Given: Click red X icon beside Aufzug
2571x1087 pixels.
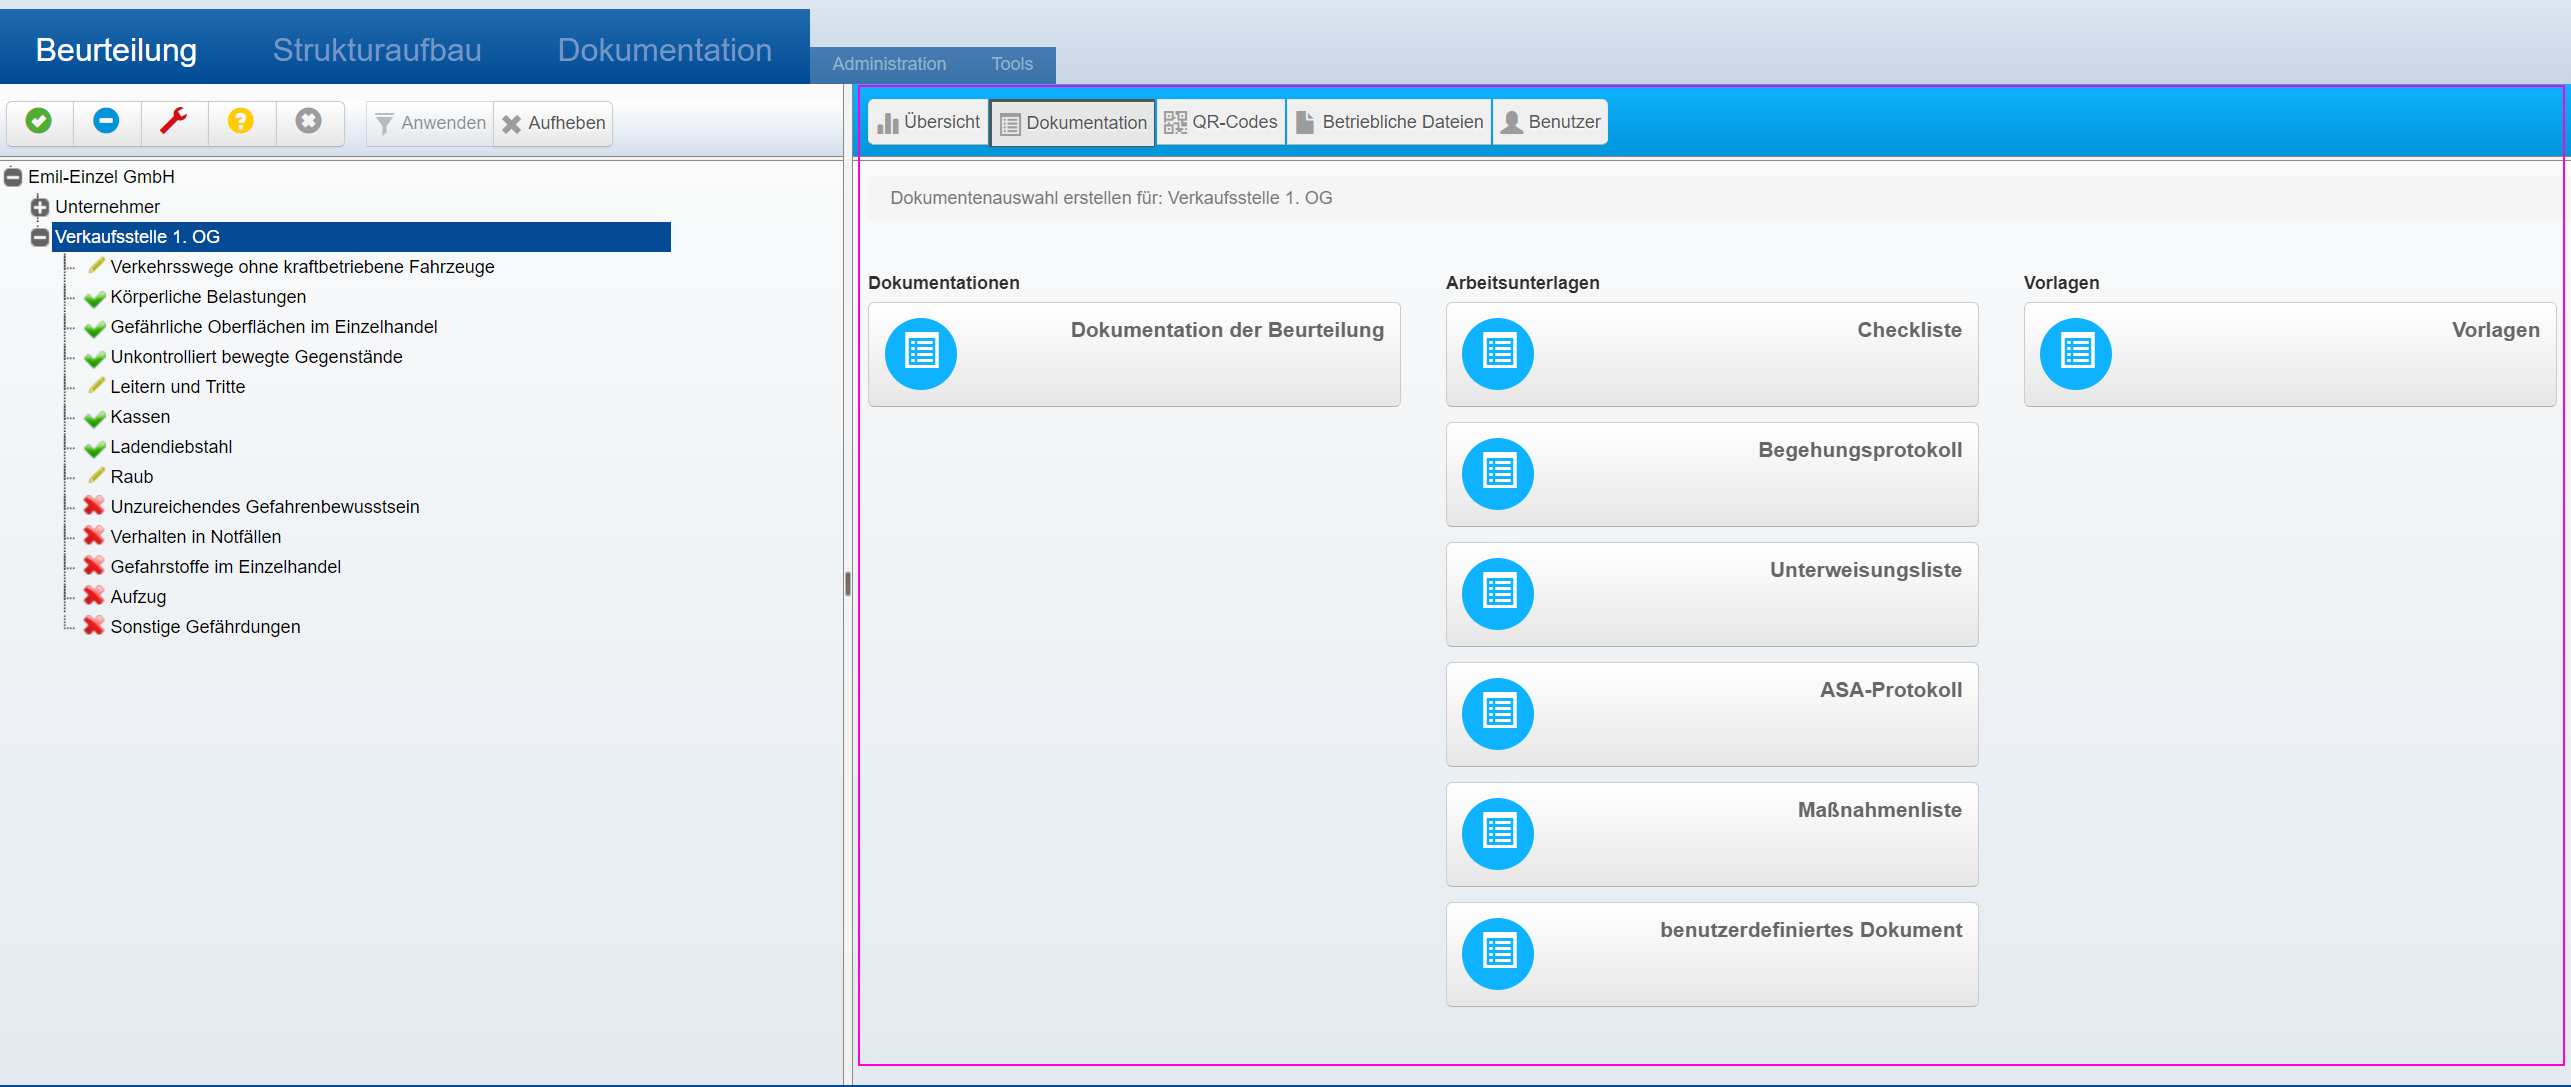Looking at the screenshot, I should click(x=94, y=596).
